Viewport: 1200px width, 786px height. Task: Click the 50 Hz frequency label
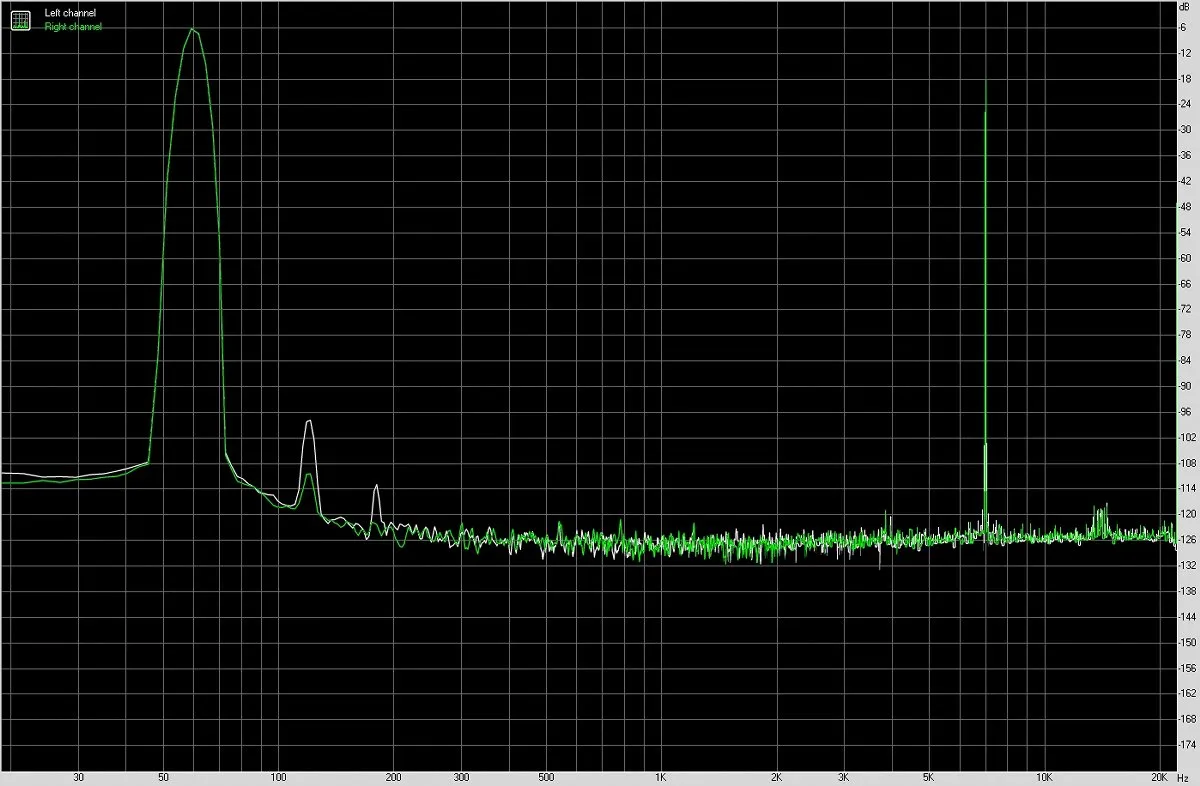point(164,777)
